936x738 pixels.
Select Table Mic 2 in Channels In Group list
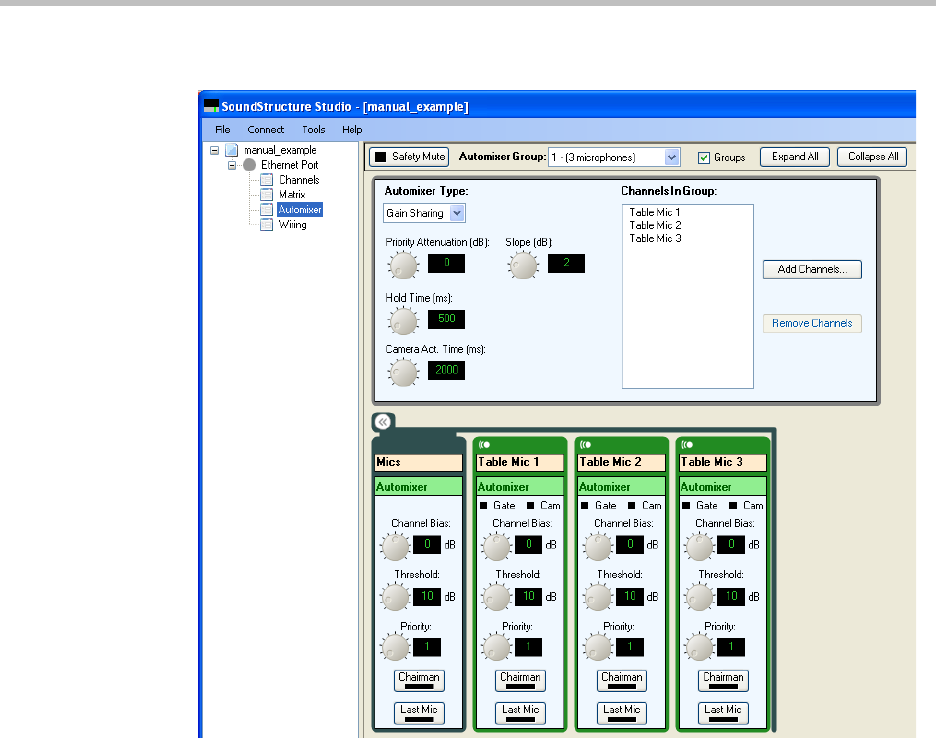tap(655, 225)
